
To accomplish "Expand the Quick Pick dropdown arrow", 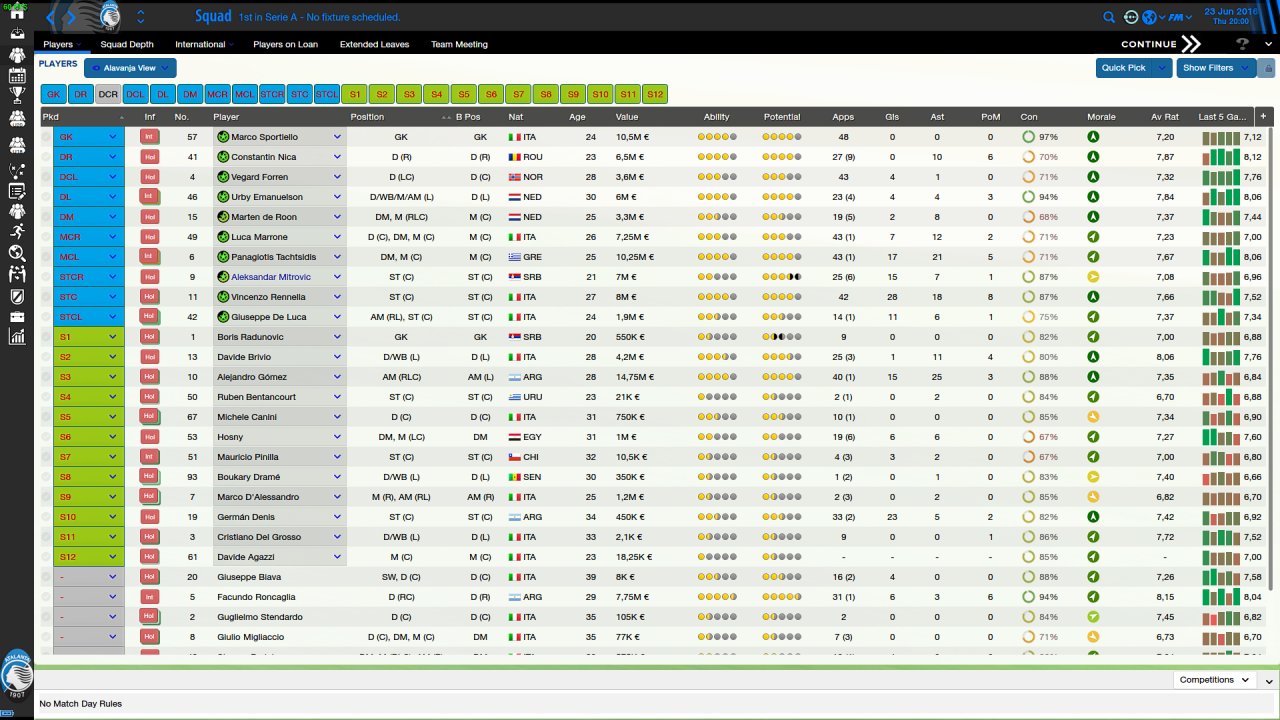I will (1162, 68).
